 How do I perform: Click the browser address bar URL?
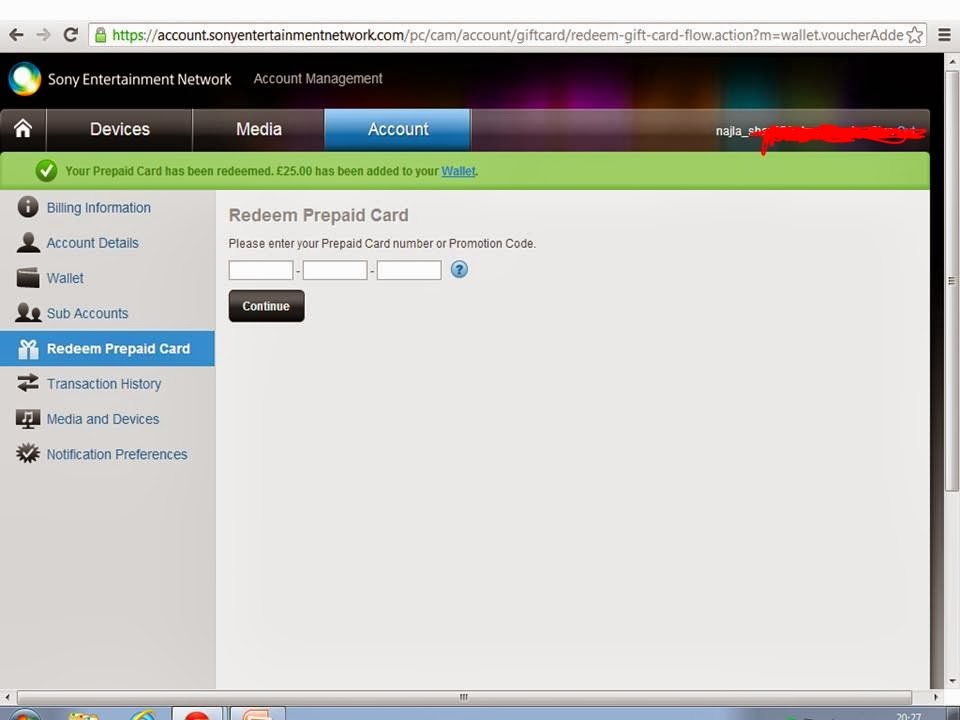(x=508, y=35)
